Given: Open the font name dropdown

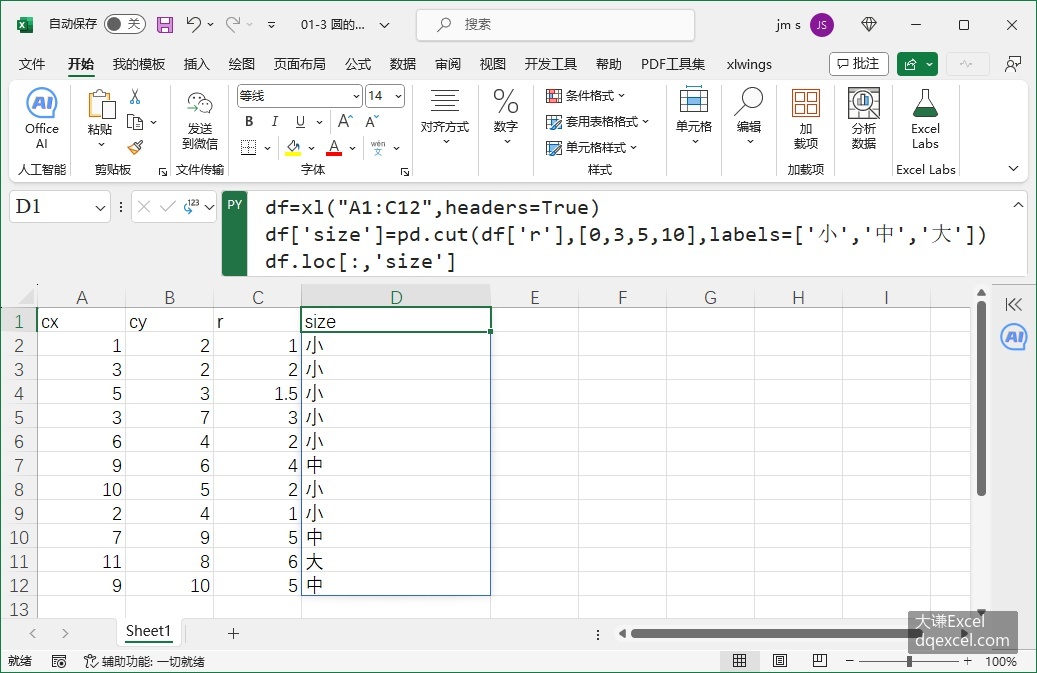Looking at the screenshot, I should coord(356,97).
